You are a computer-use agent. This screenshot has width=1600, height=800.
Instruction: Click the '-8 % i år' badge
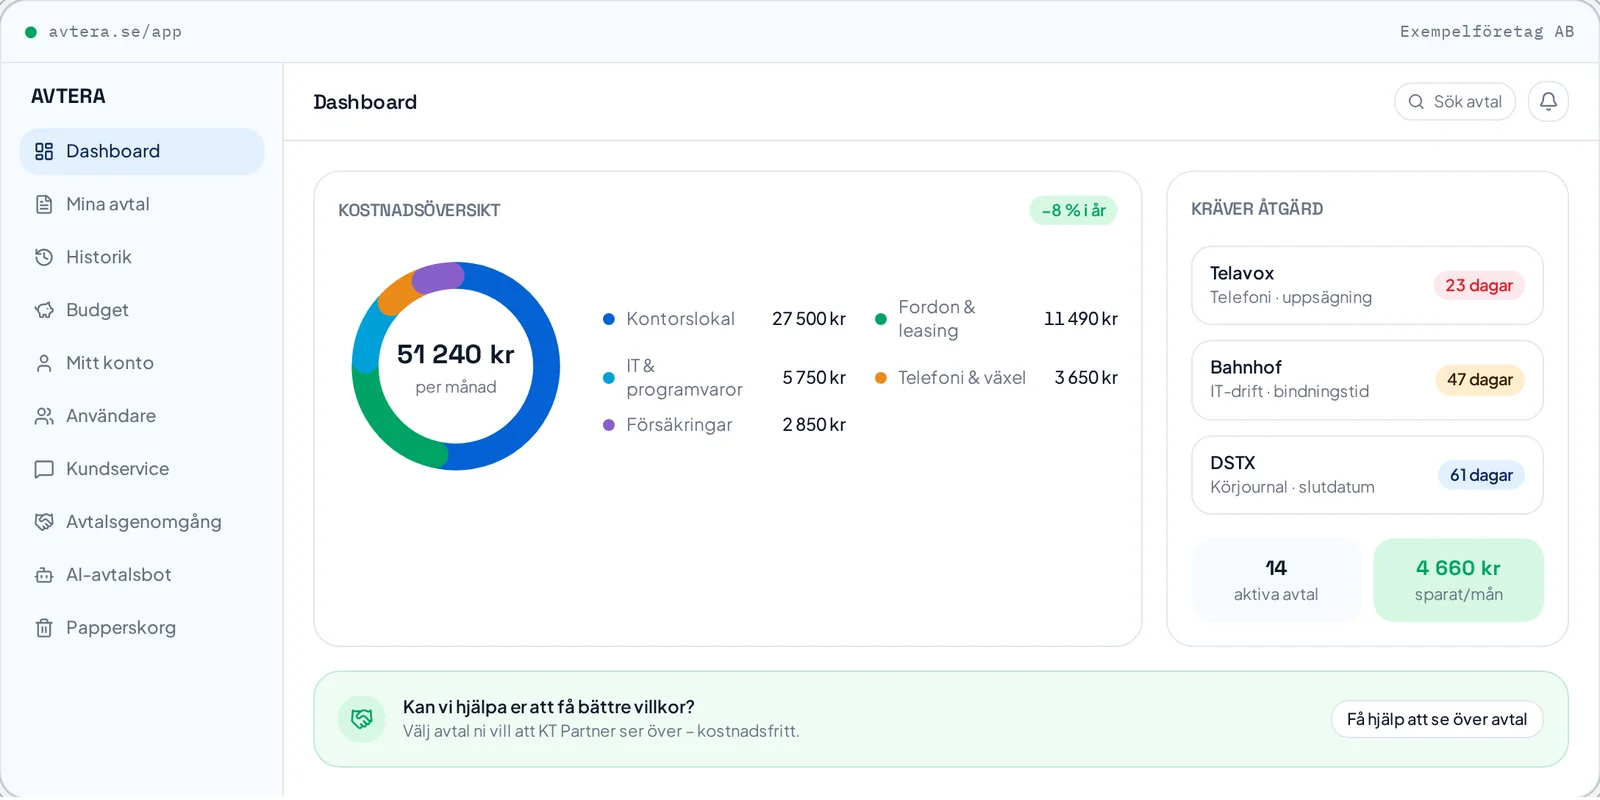click(1073, 210)
